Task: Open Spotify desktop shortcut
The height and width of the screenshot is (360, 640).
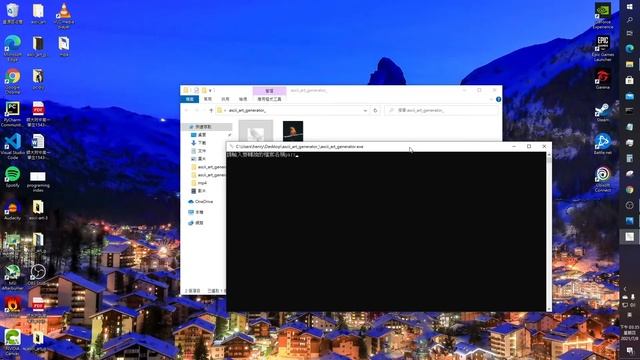Action: click(12, 178)
